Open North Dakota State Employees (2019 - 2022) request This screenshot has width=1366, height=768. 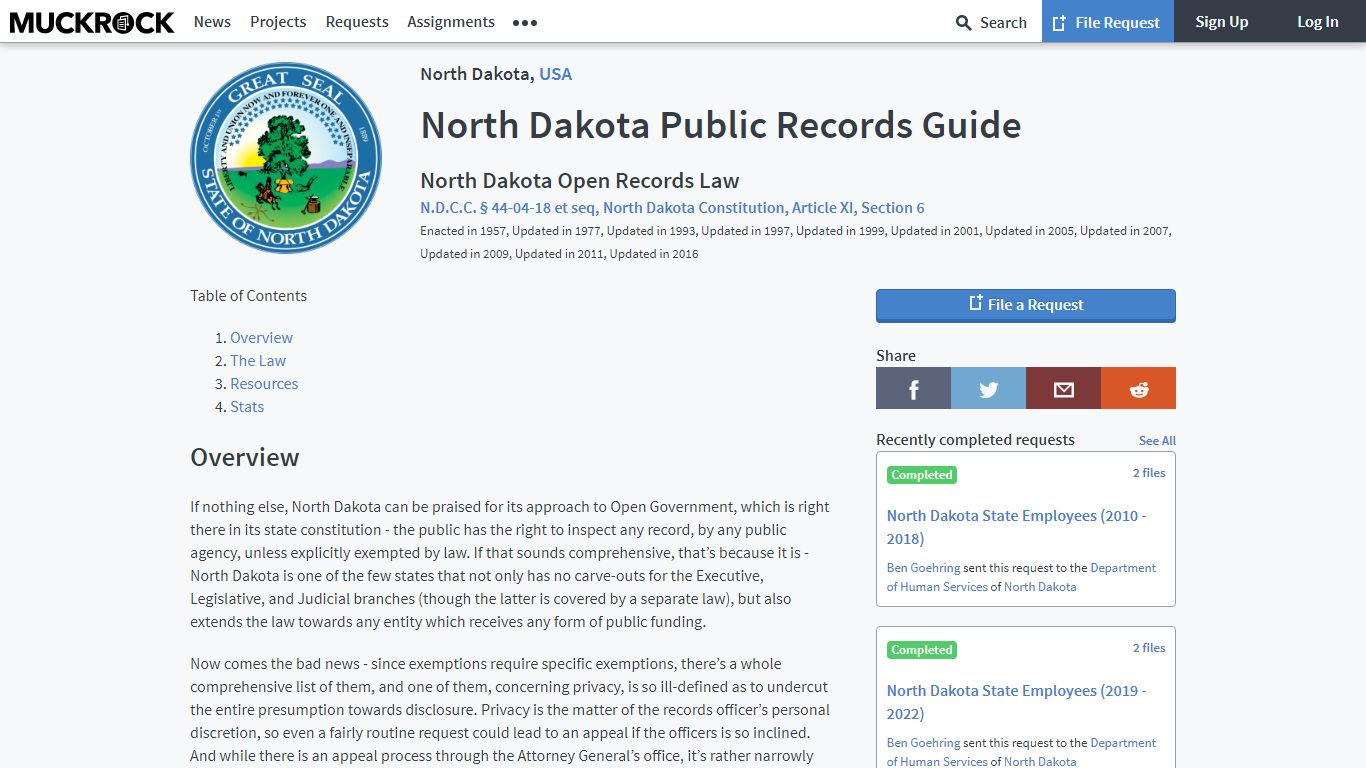point(1016,702)
